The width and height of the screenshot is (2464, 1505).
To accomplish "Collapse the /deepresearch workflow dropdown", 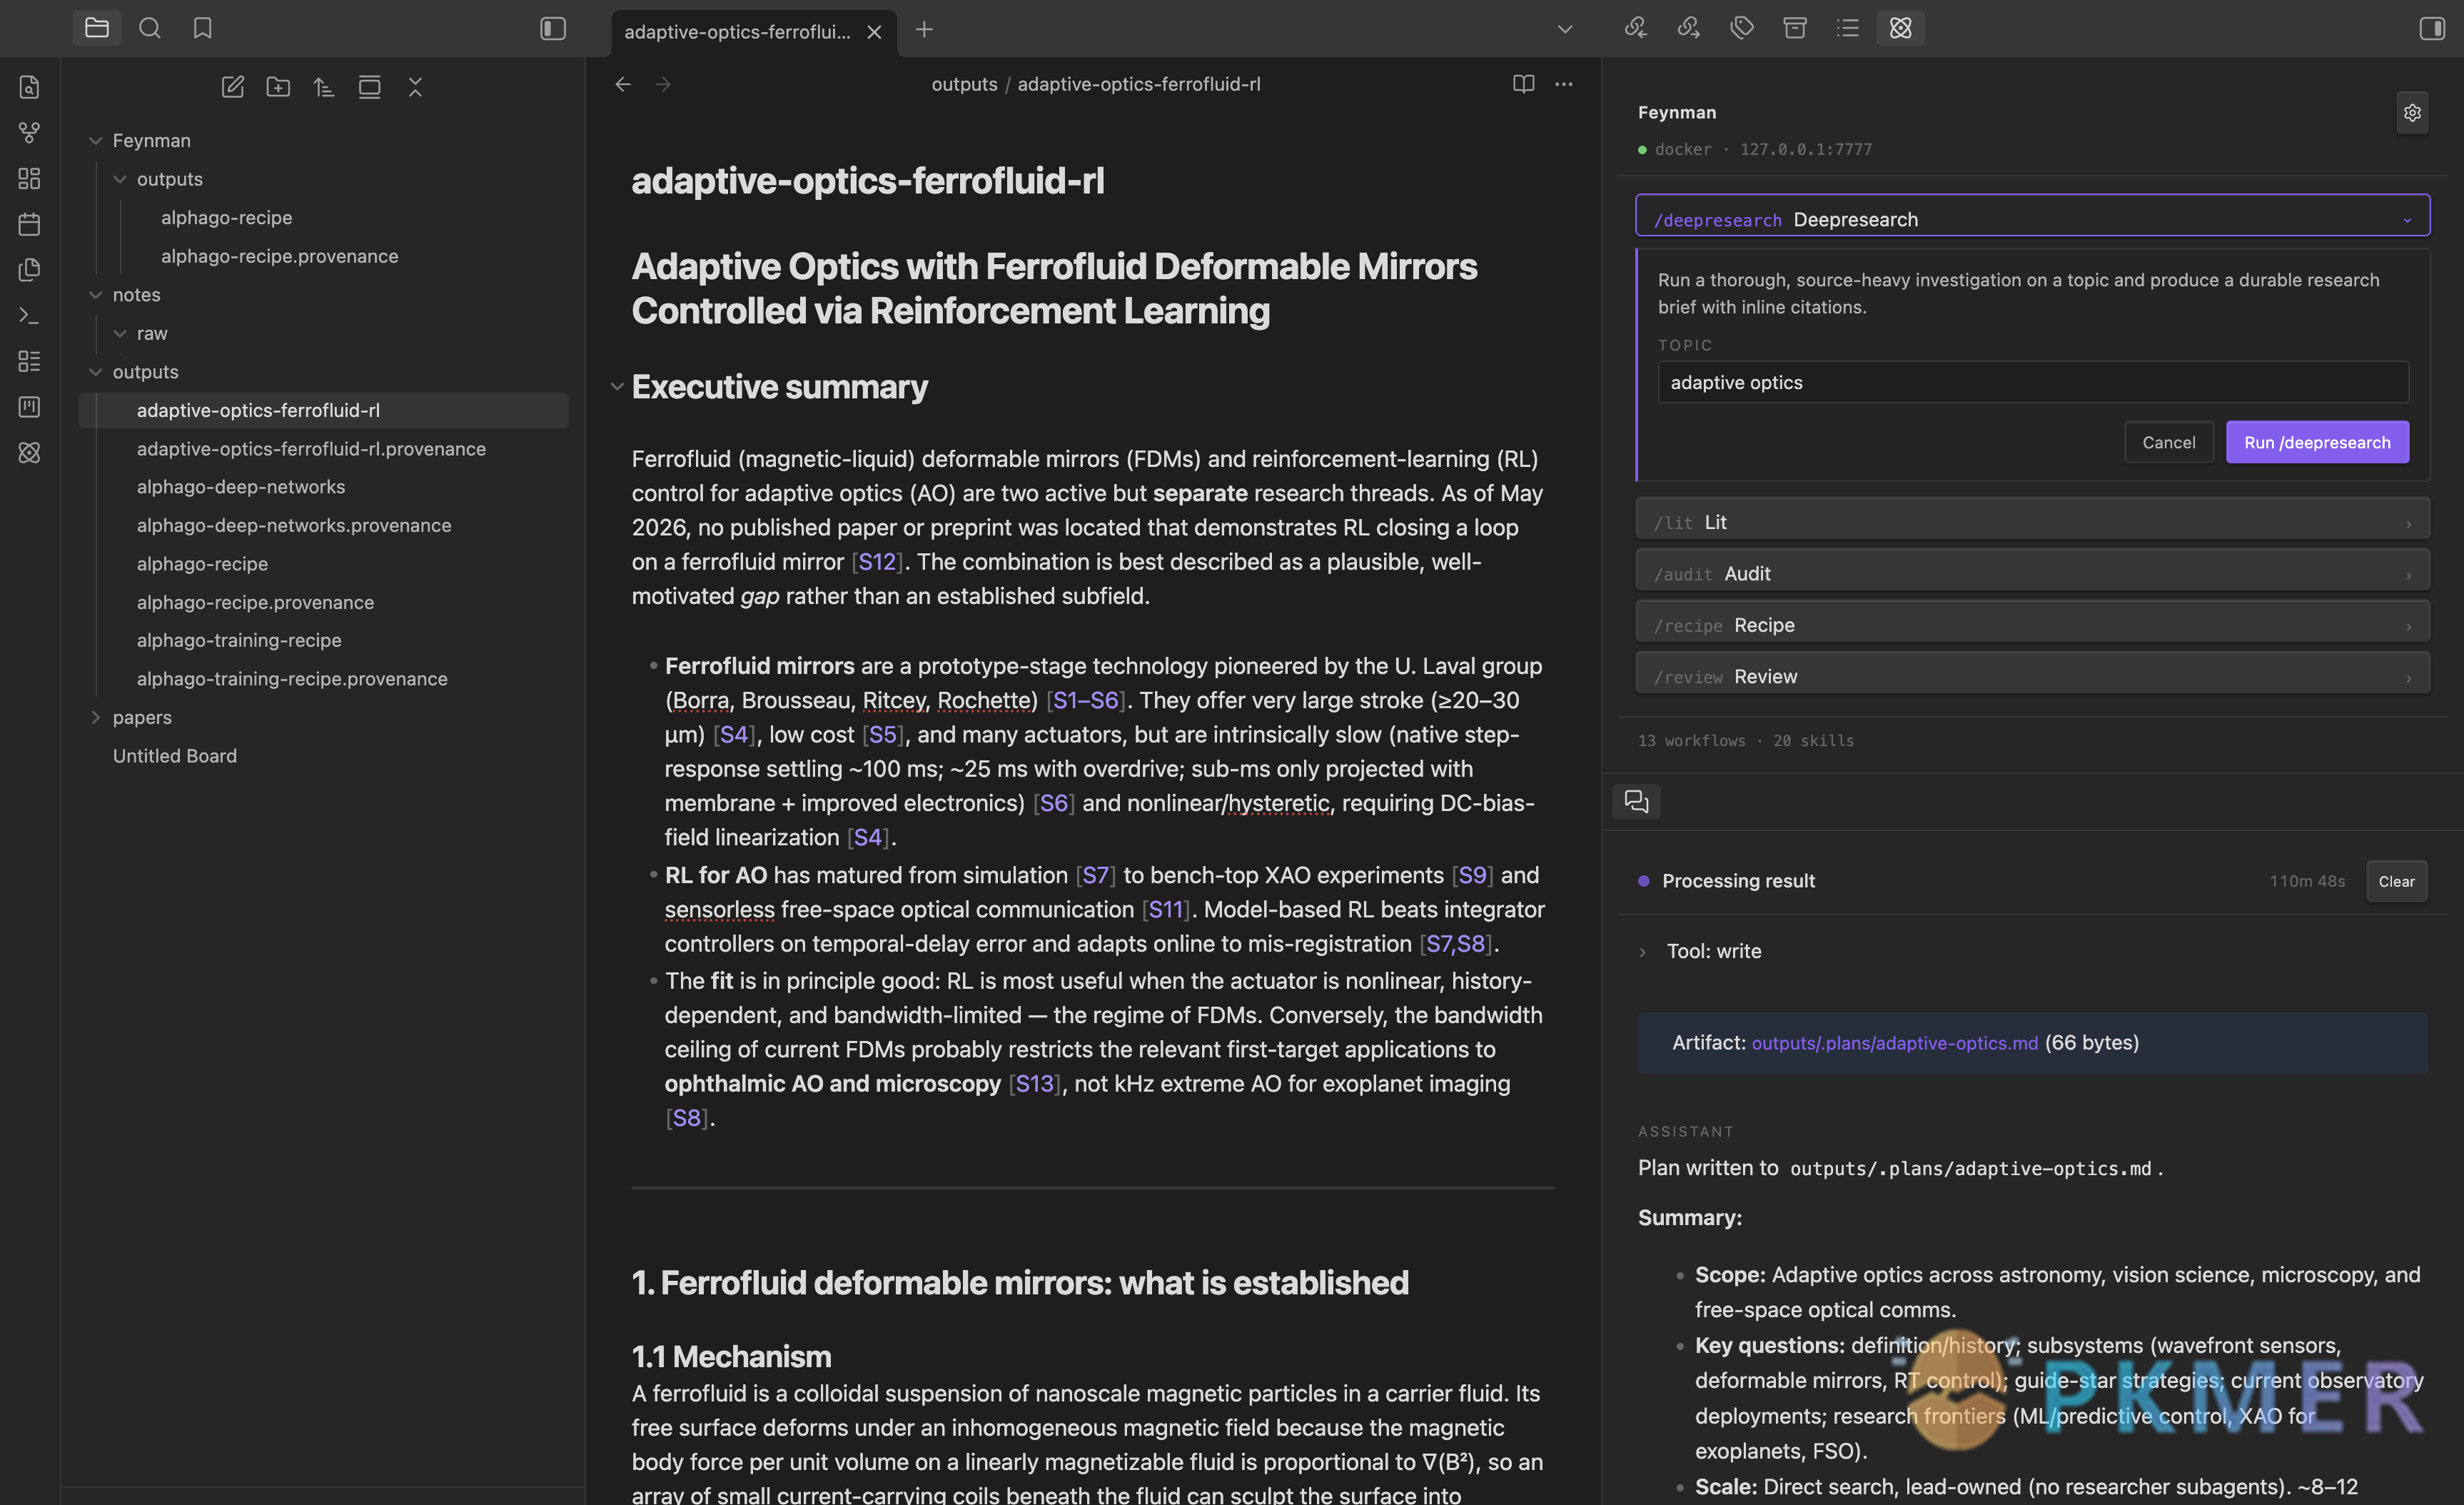I will click(2032, 216).
